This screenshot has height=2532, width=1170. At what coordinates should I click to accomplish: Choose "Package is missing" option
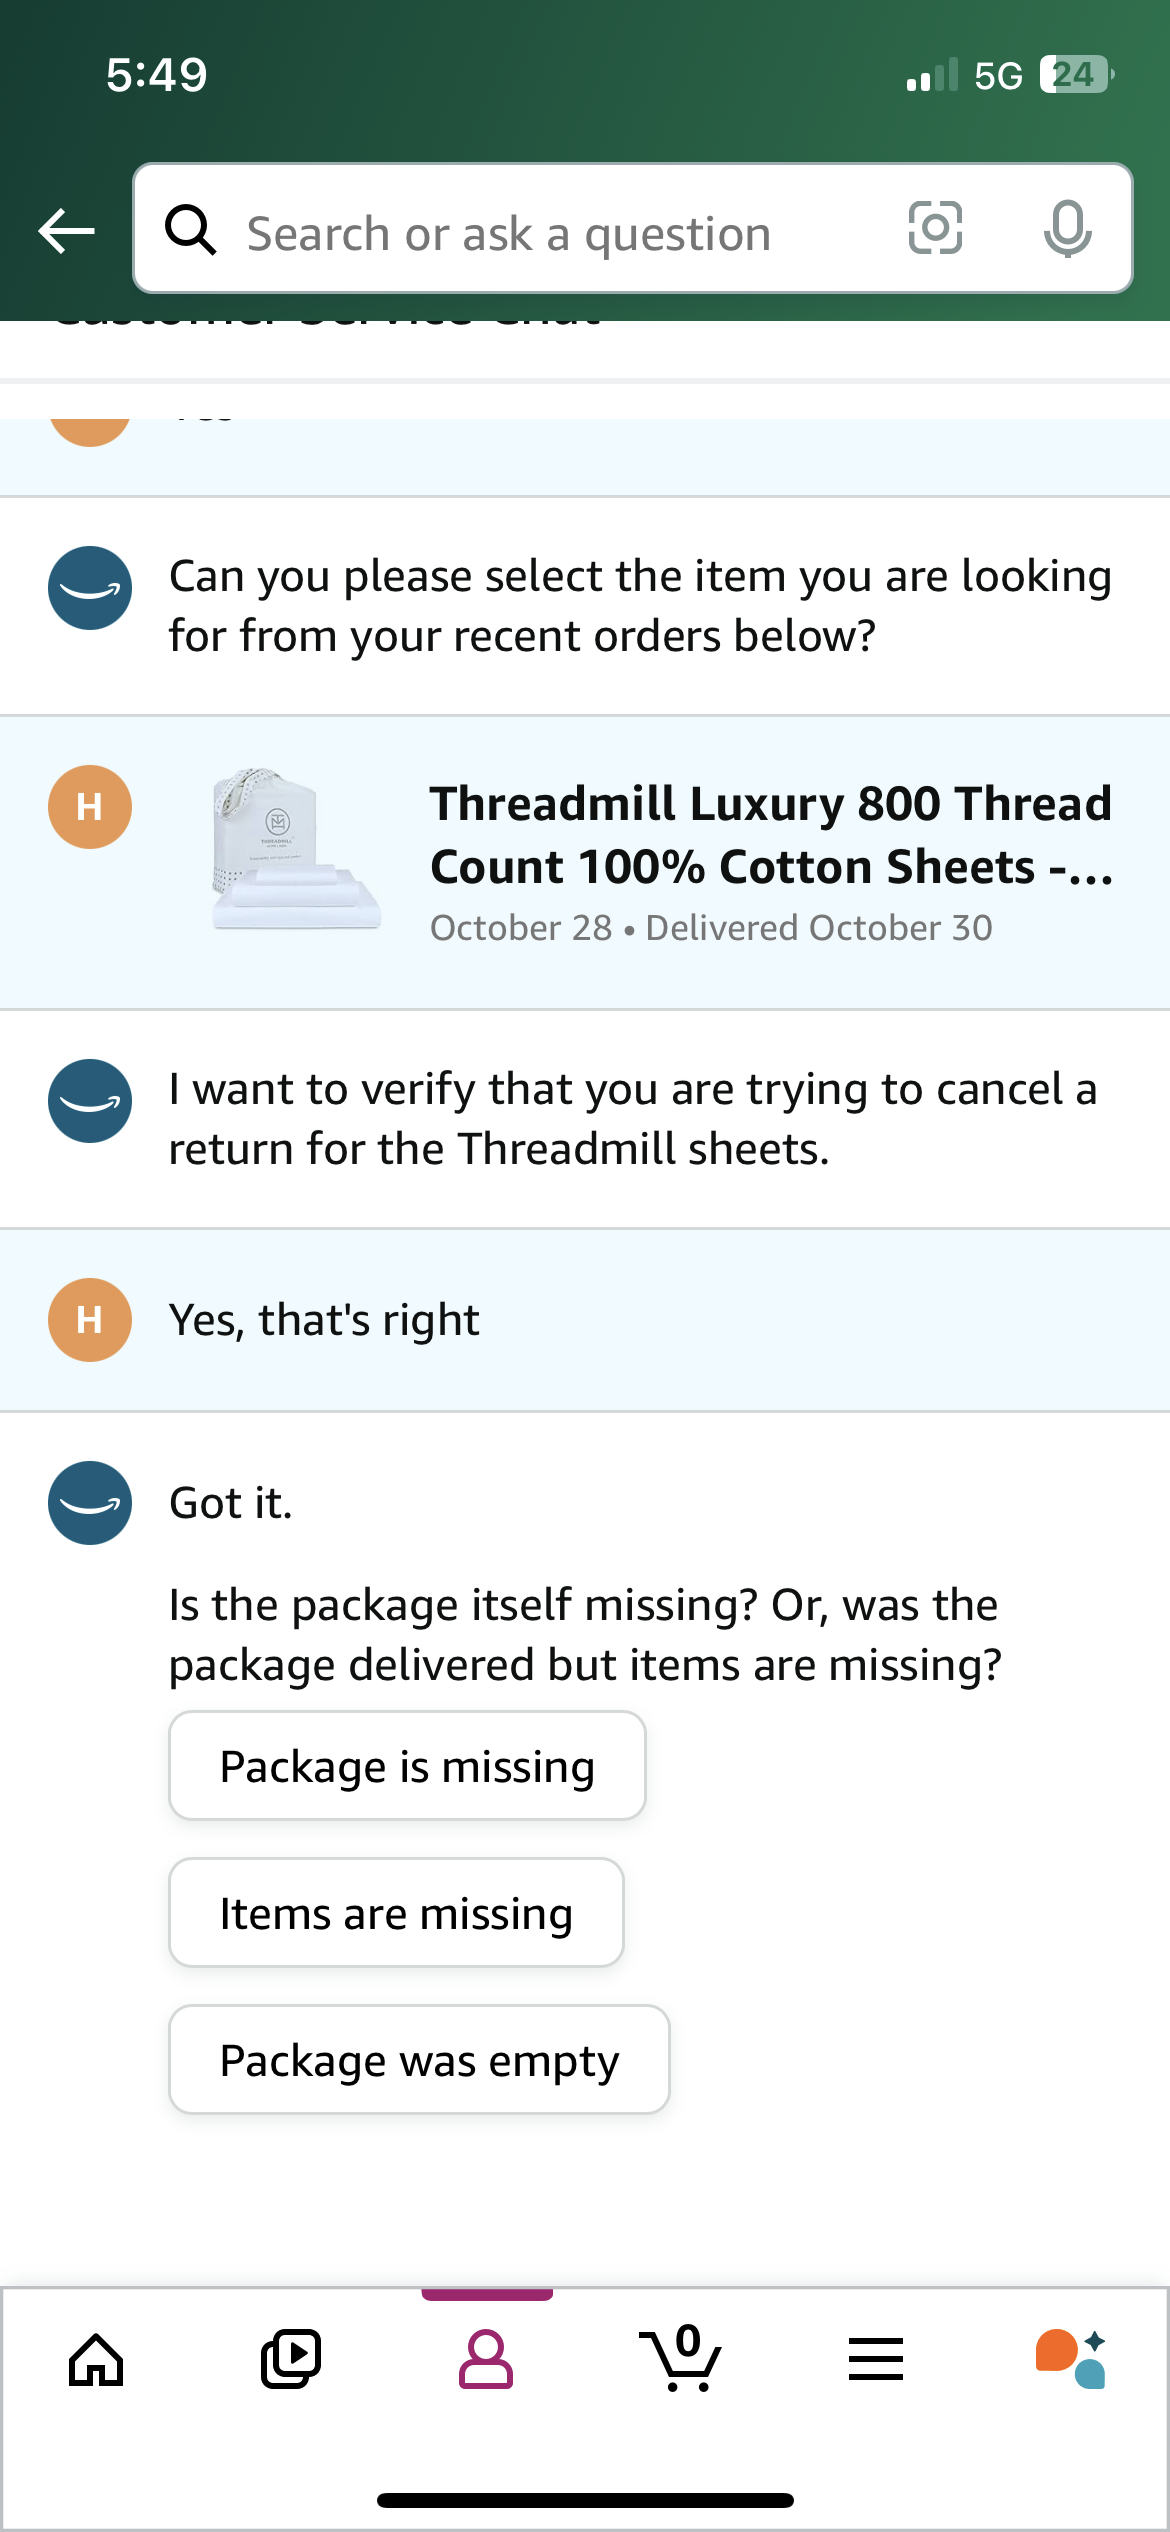click(407, 1766)
